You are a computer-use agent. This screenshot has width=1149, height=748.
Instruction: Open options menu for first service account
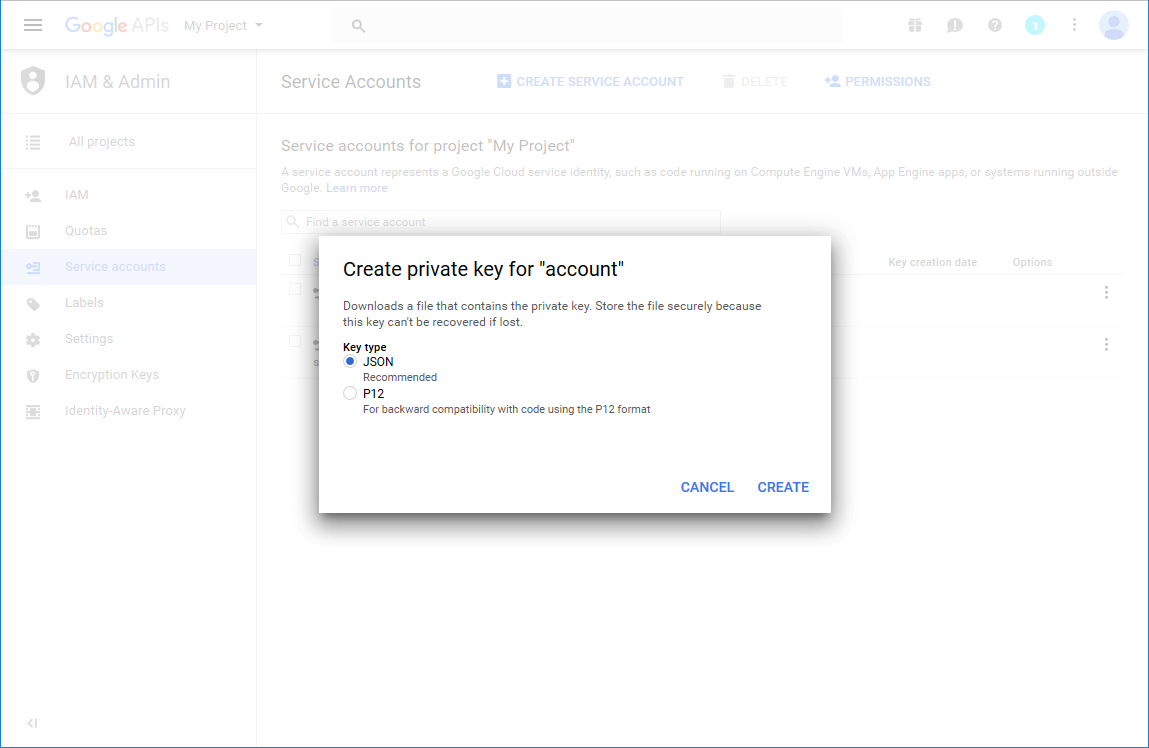1106,292
